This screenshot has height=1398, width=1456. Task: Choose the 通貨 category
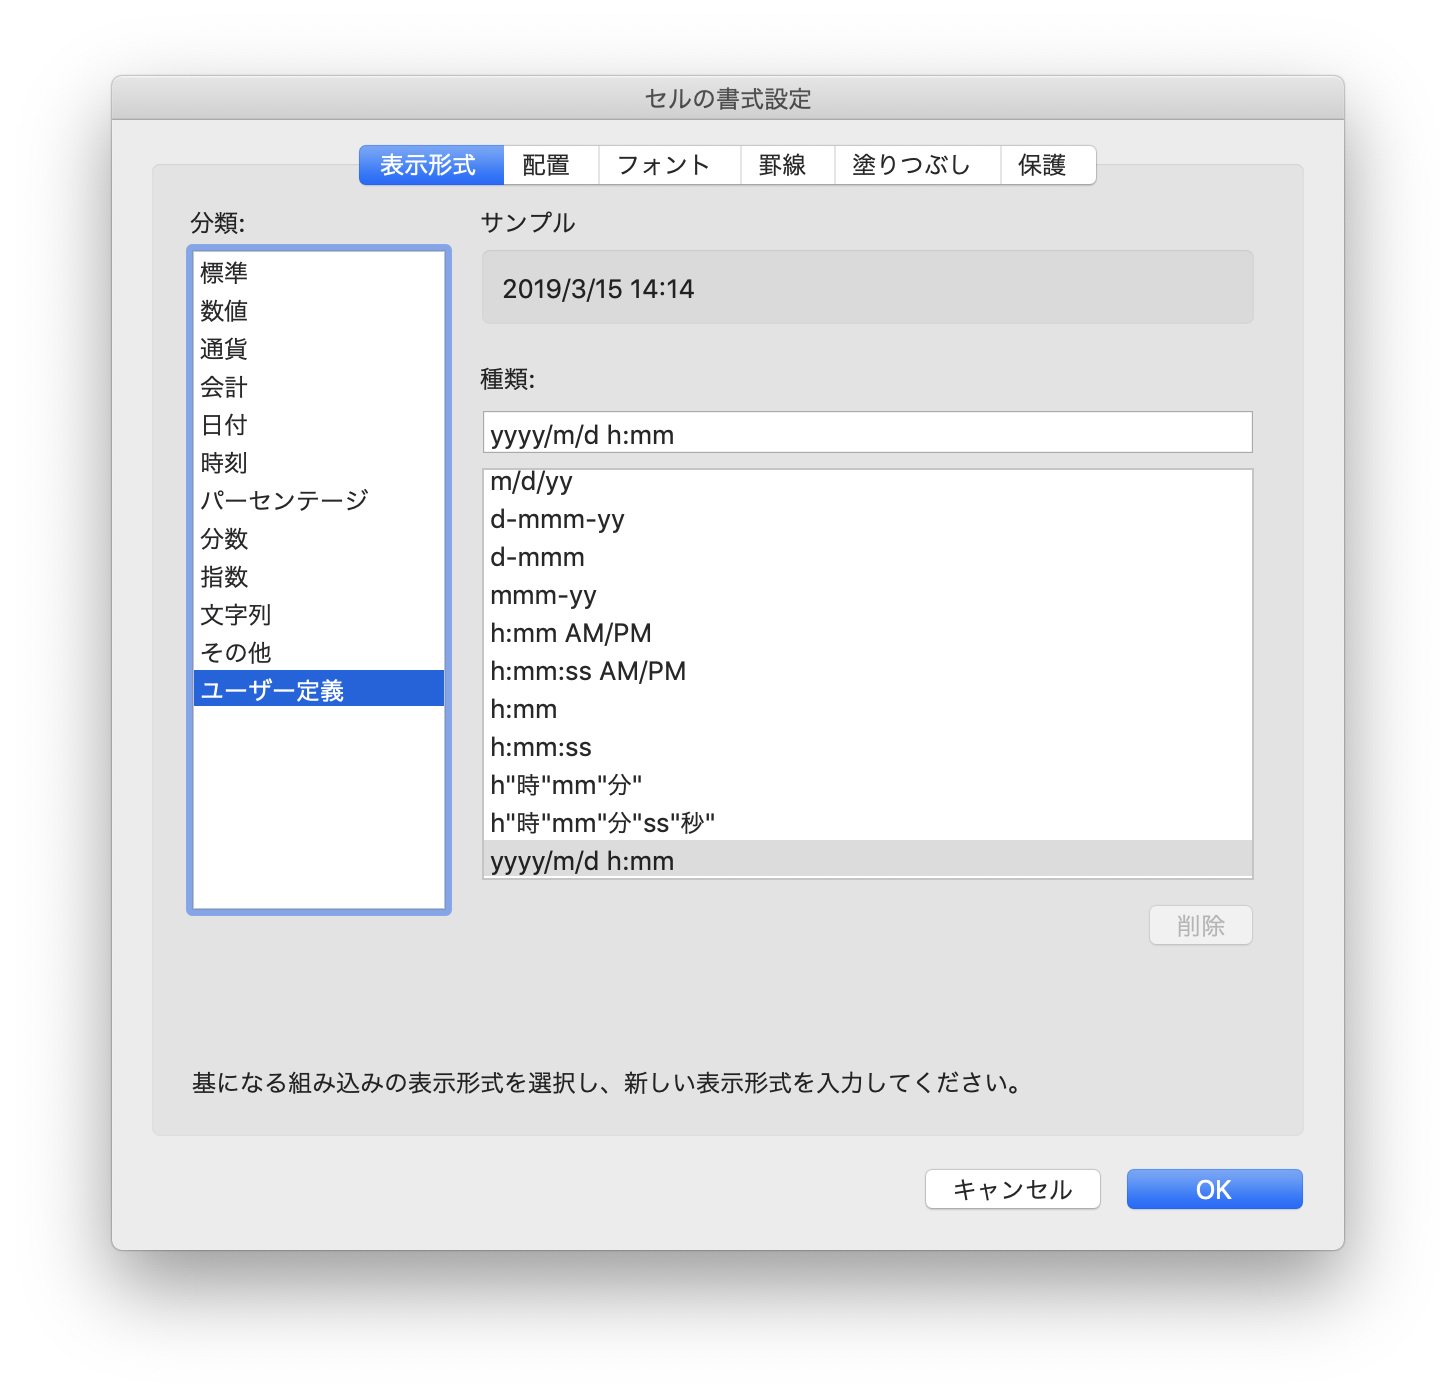tap(319, 348)
